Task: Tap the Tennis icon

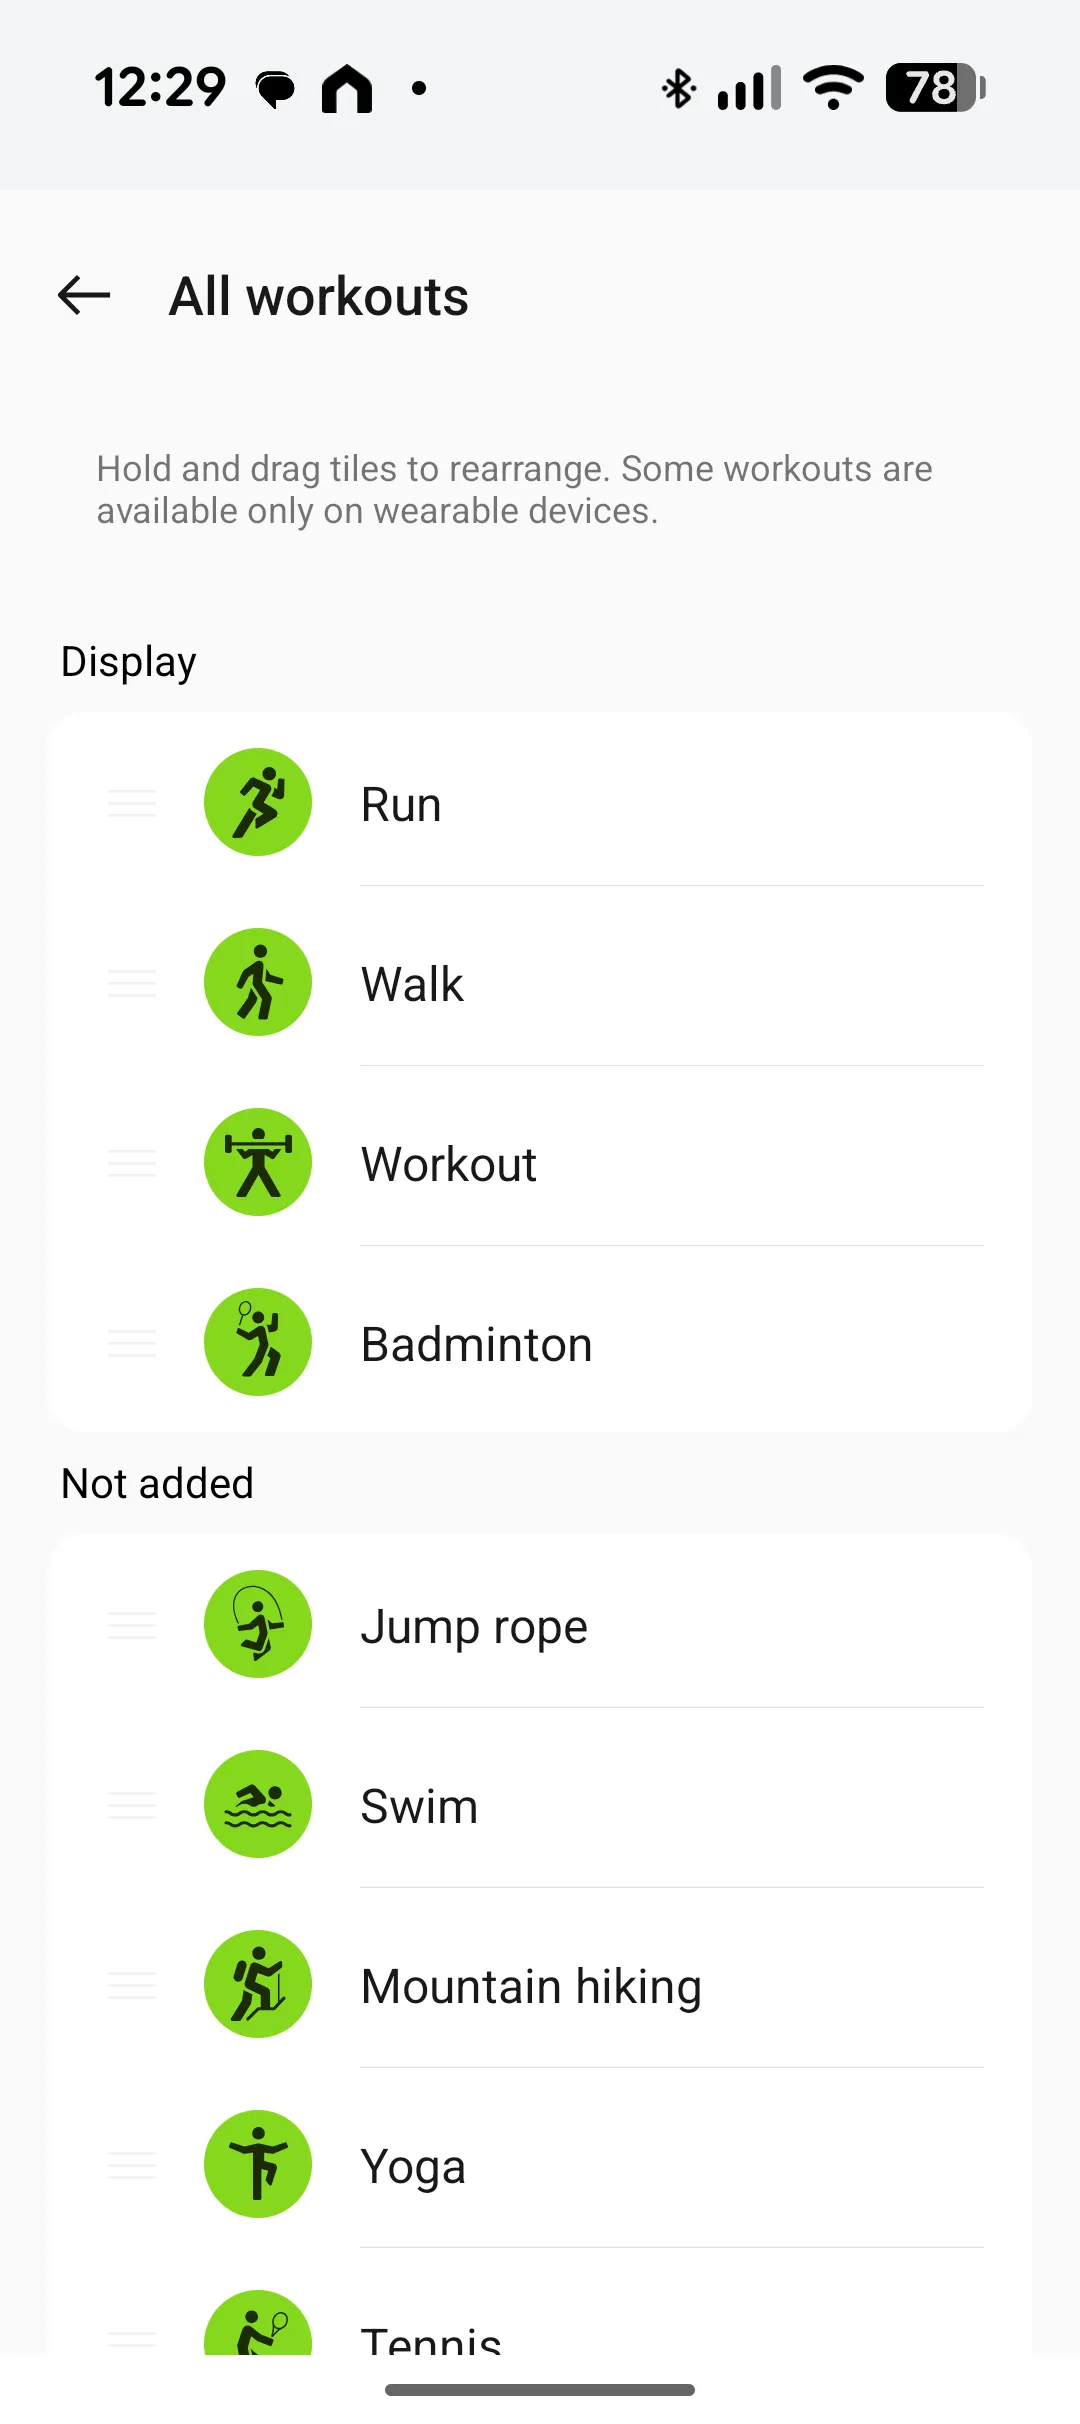Action: (x=258, y=2326)
